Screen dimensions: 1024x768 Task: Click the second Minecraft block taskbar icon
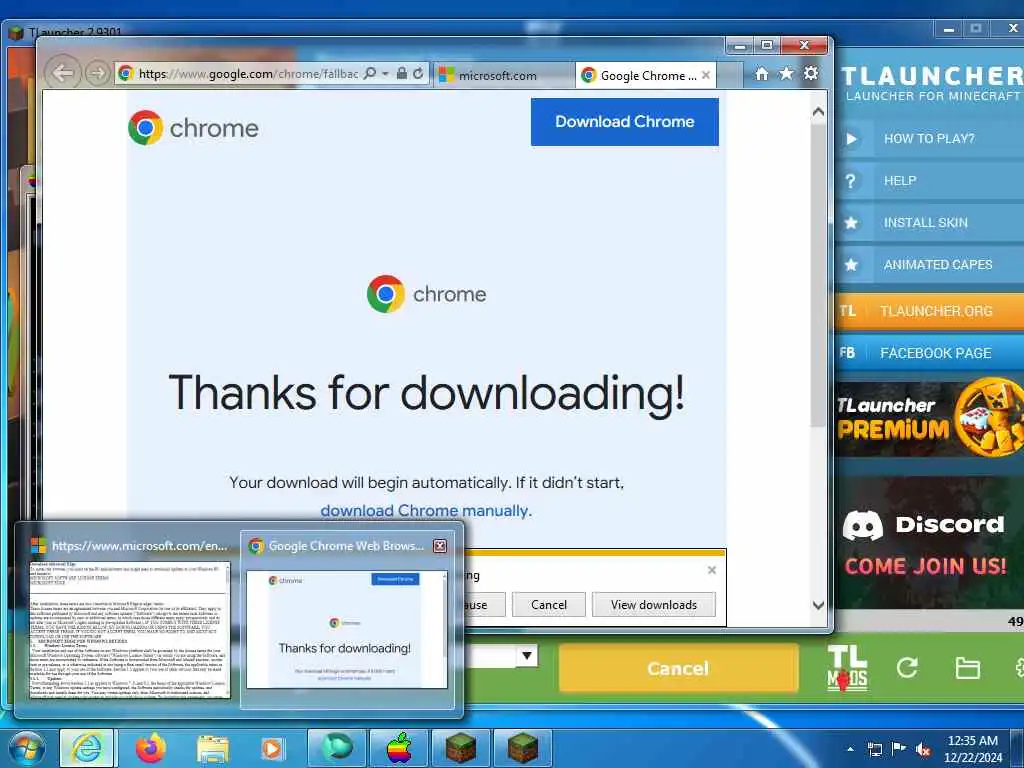pyautogui.click(x=522, y=748)
